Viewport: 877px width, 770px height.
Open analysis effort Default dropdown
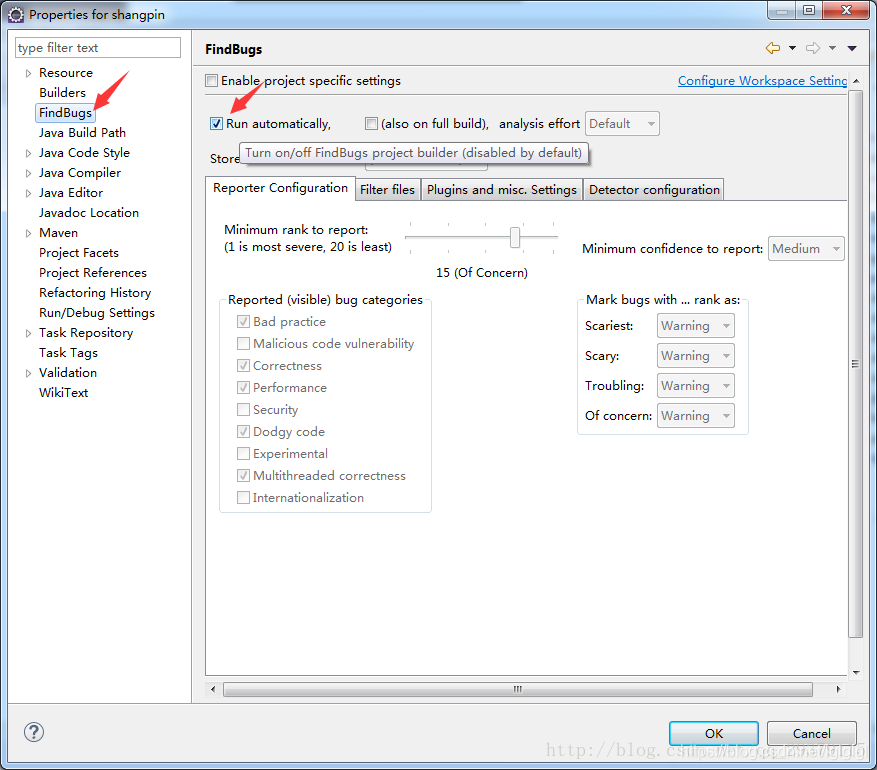(622, 124)
